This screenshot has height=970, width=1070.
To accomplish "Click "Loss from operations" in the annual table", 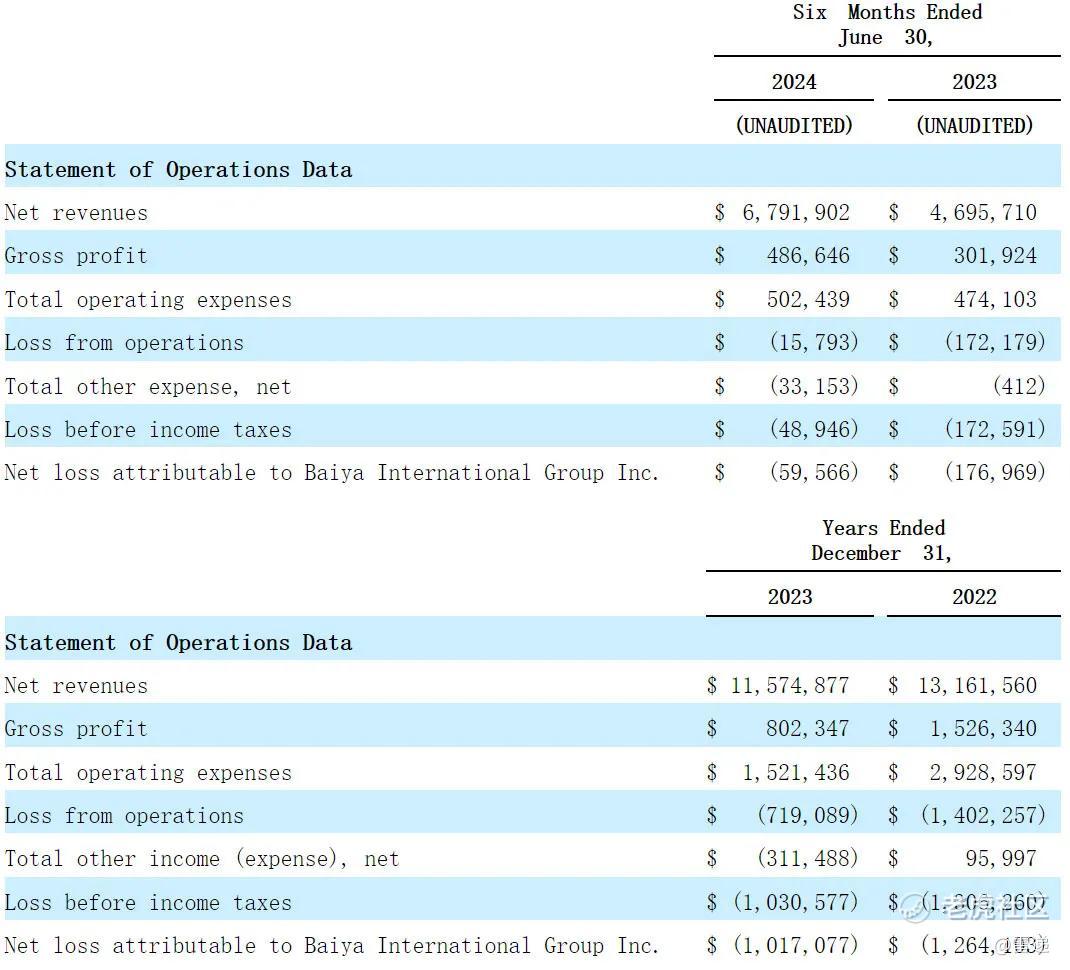I will pyautogui.click(x=124, y=816).
